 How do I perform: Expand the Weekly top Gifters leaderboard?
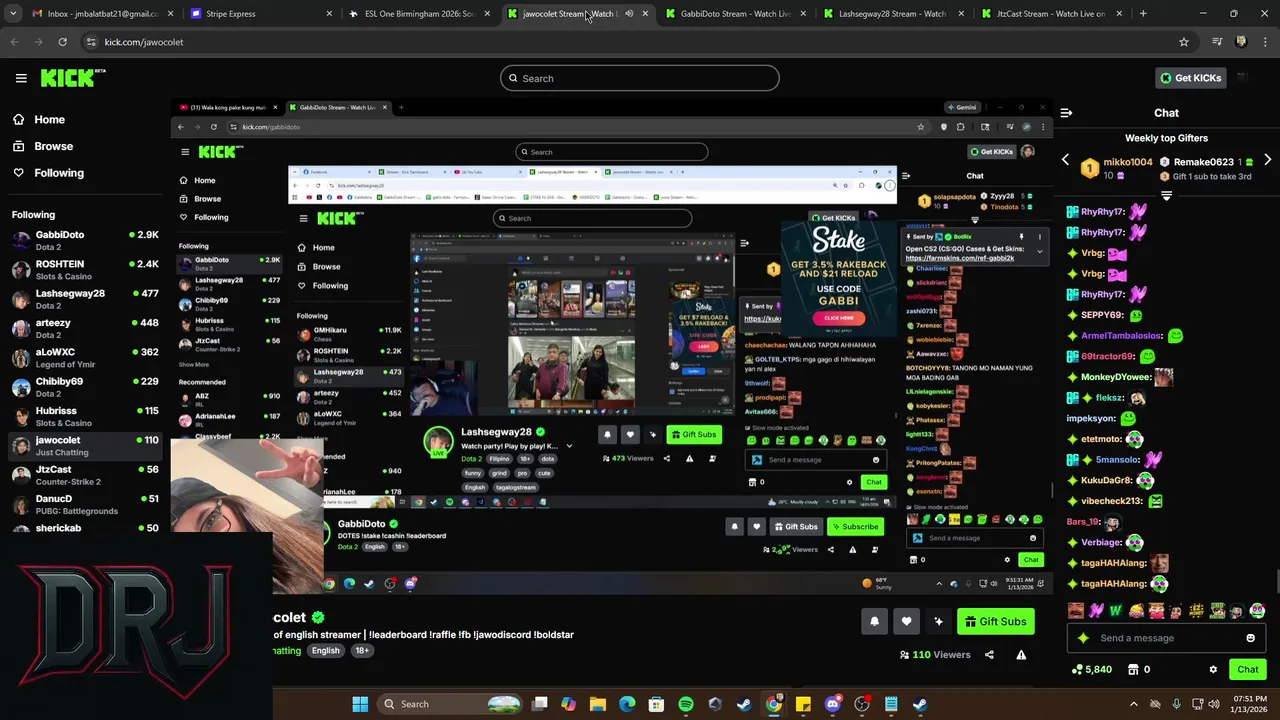pyautogui.click(x=1166, y=196)
